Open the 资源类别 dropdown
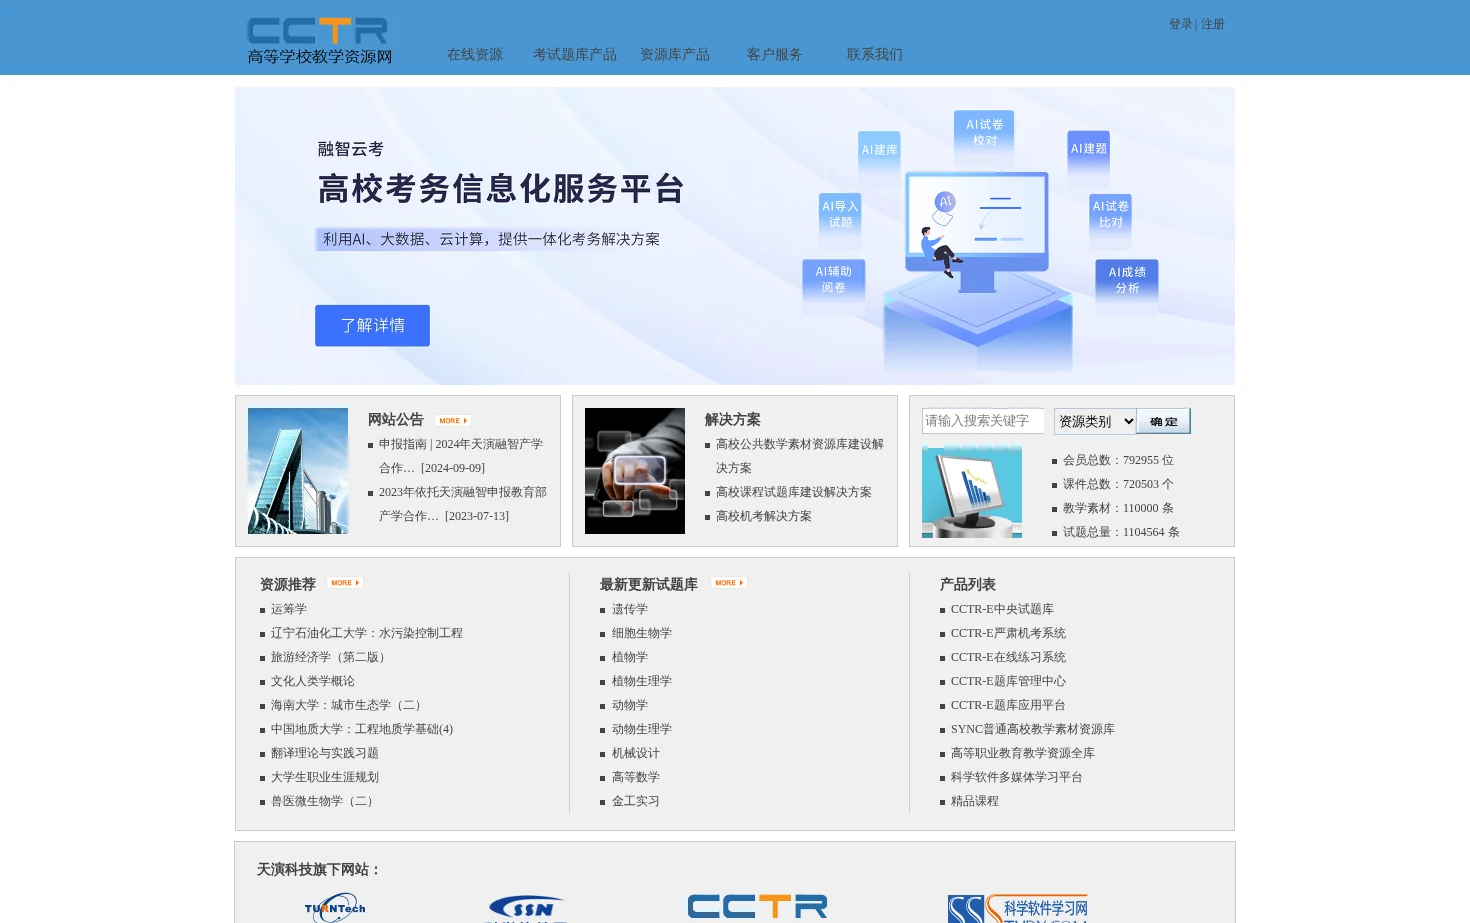This screenshot has height=923, width=1470. point(1095,421)
